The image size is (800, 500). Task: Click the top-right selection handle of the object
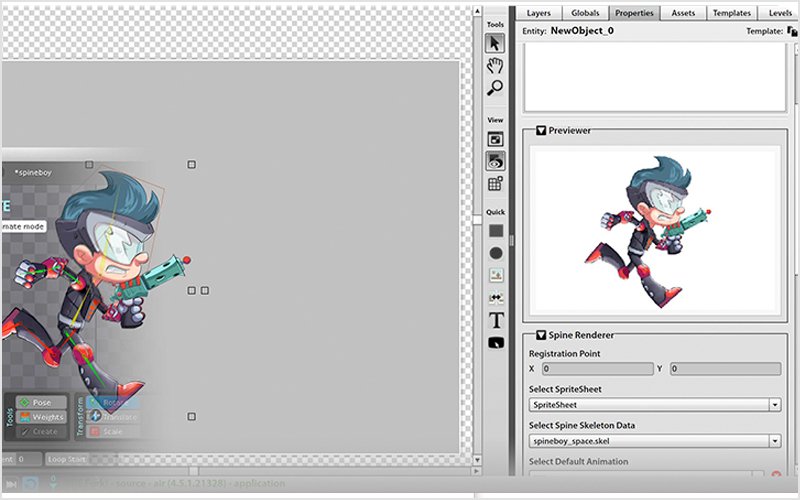coord(191,164)
